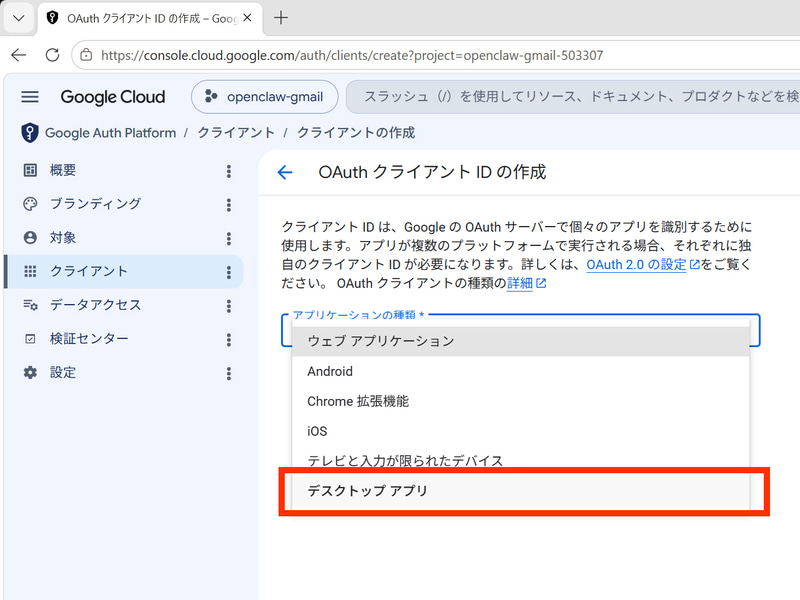Click the 概要 dashboard icon in the sidebar
This screenshot has width=800, height=600.
30,170
